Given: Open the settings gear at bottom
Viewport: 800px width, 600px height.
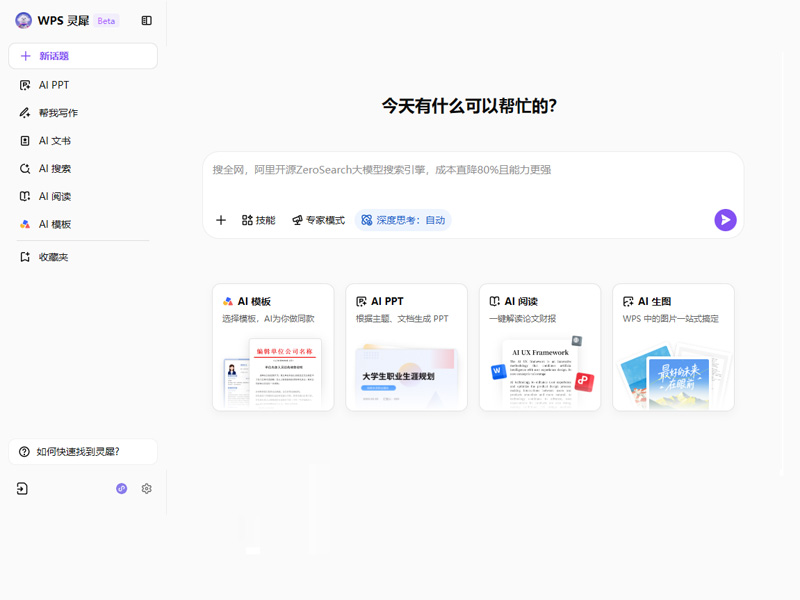Looking at the screenshot, I should pos(146,489).
